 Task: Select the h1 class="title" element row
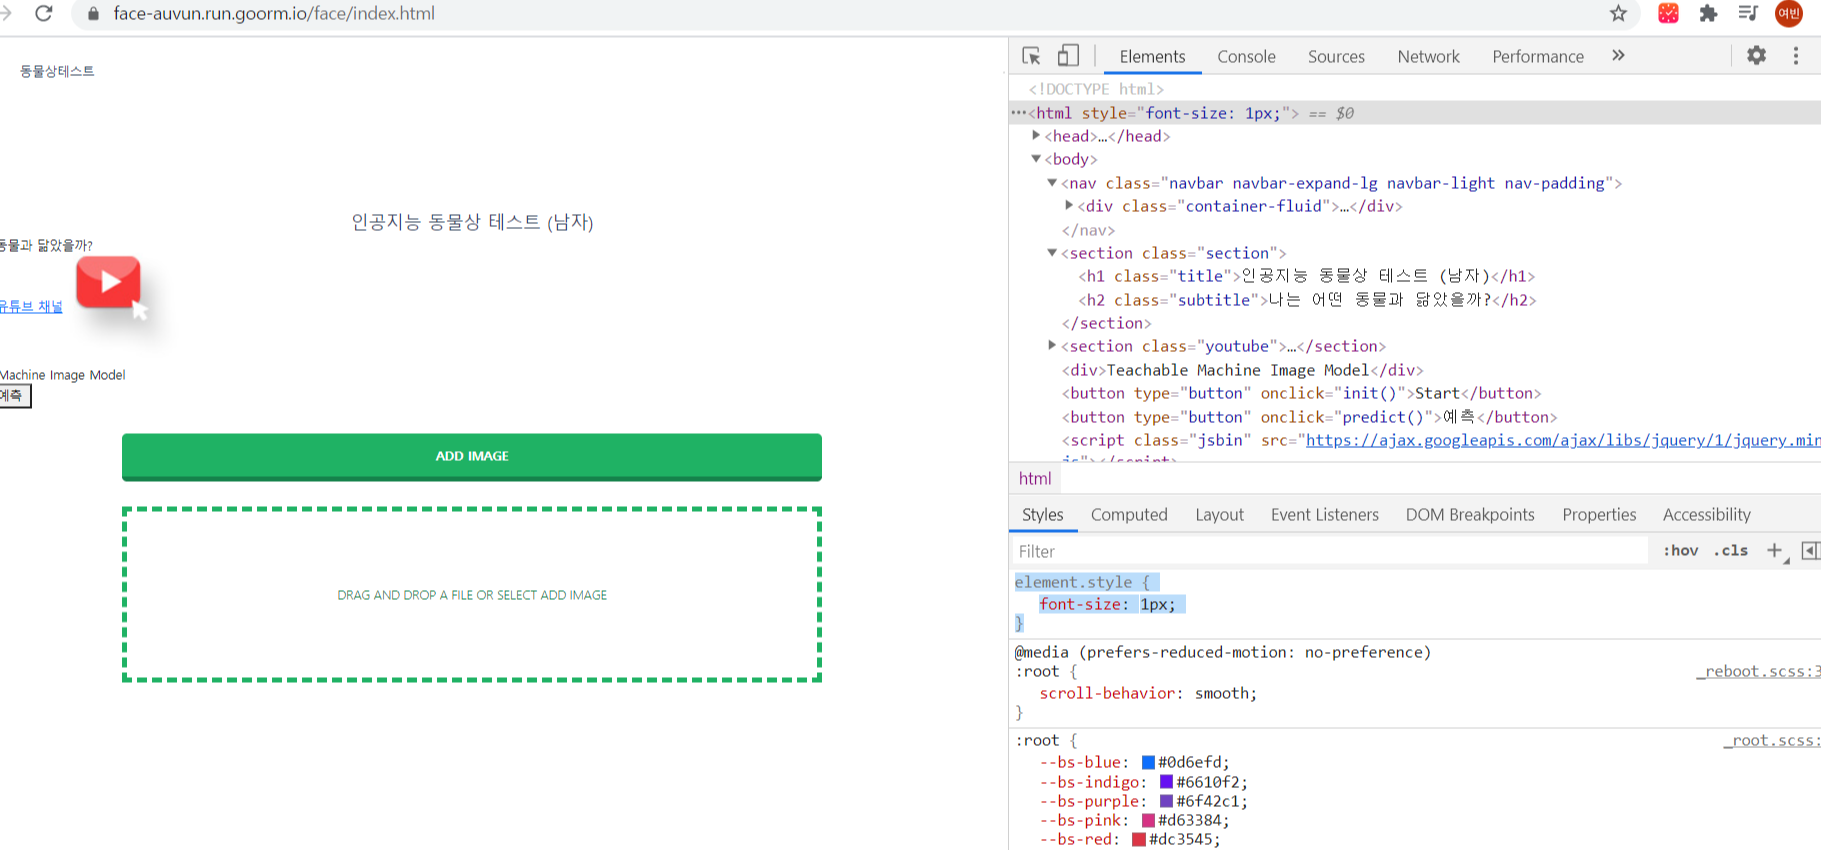[1306, 276]
